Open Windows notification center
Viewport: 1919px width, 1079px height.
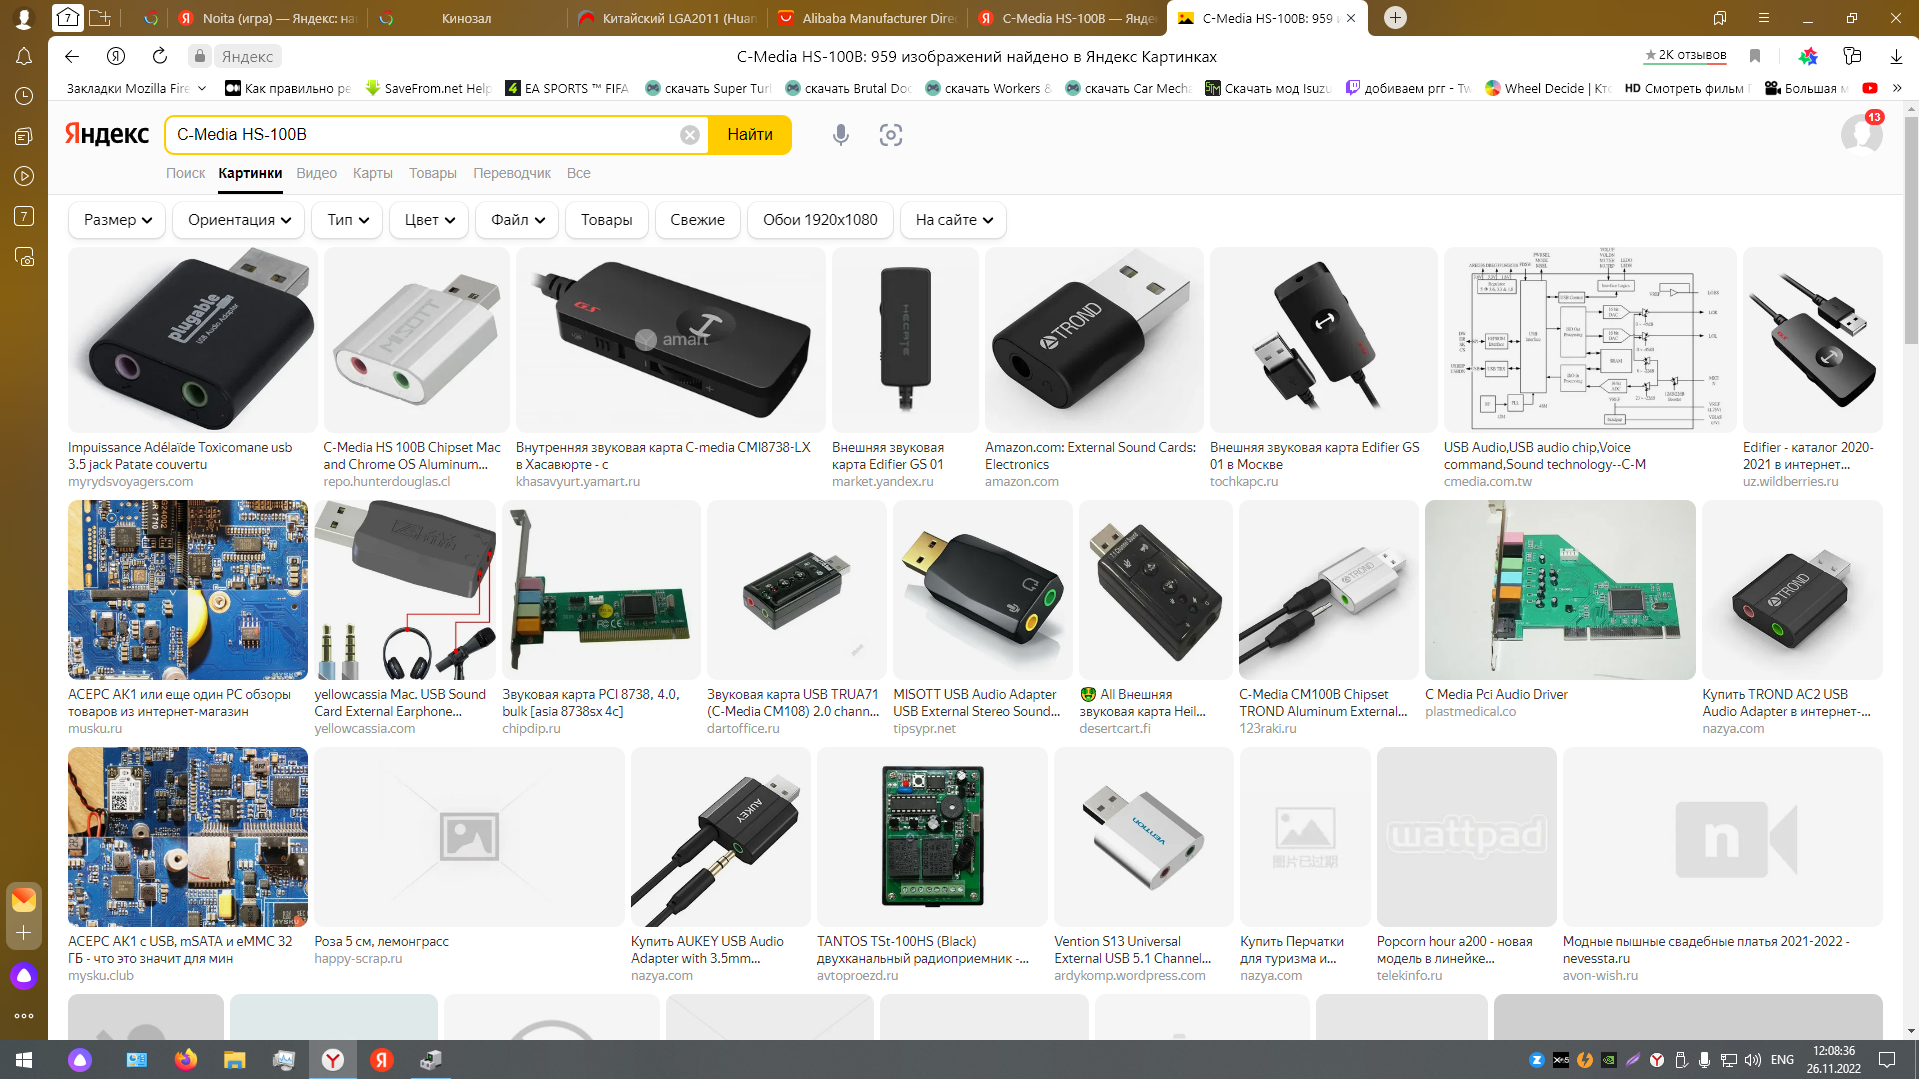(1887, 1059)
